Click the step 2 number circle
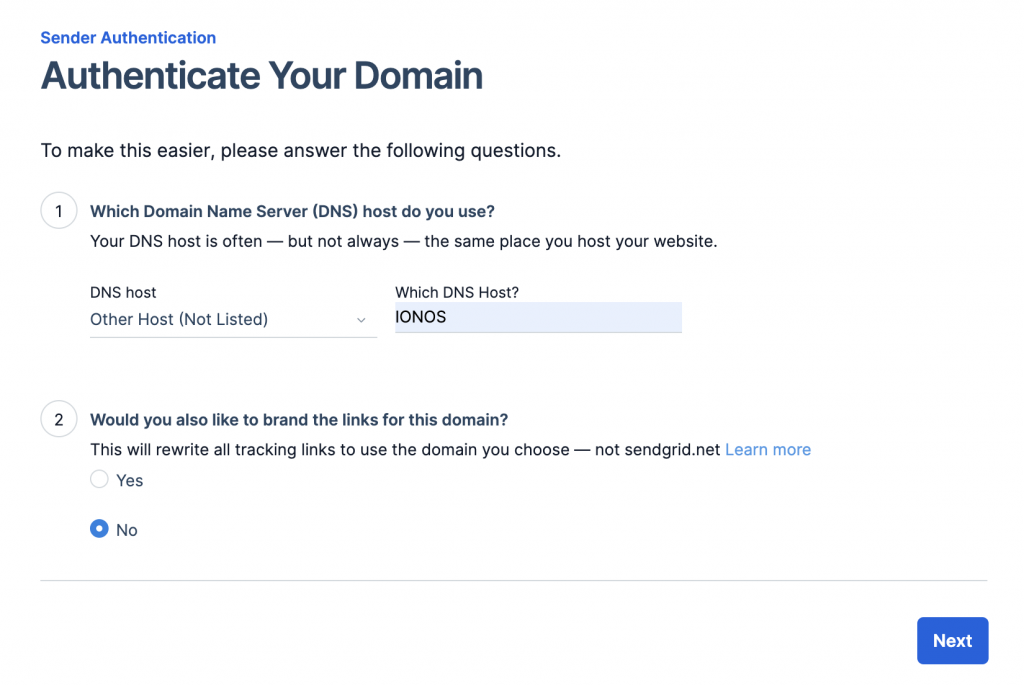 (x=59, y=419)
